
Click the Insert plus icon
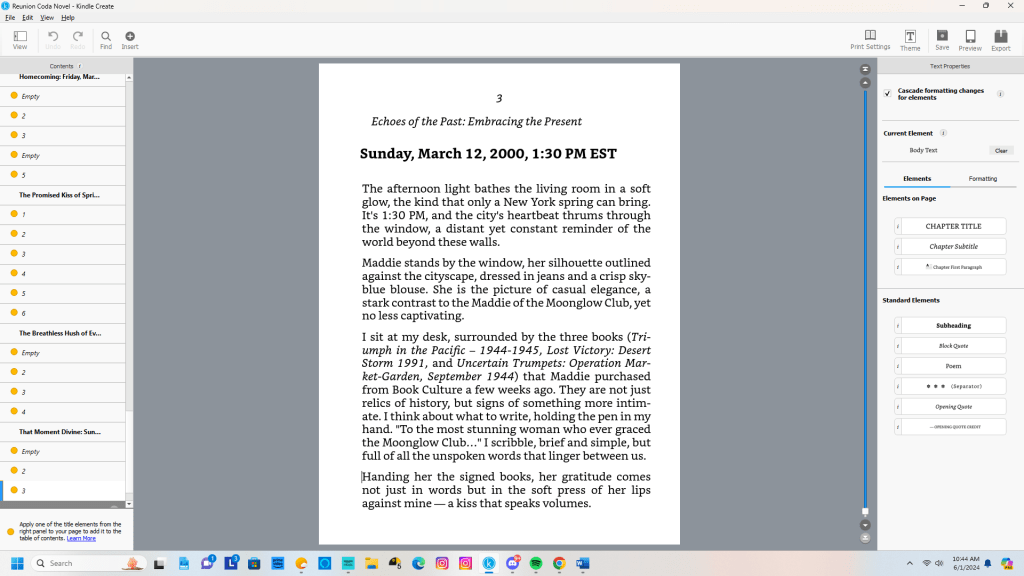point(130,40)
